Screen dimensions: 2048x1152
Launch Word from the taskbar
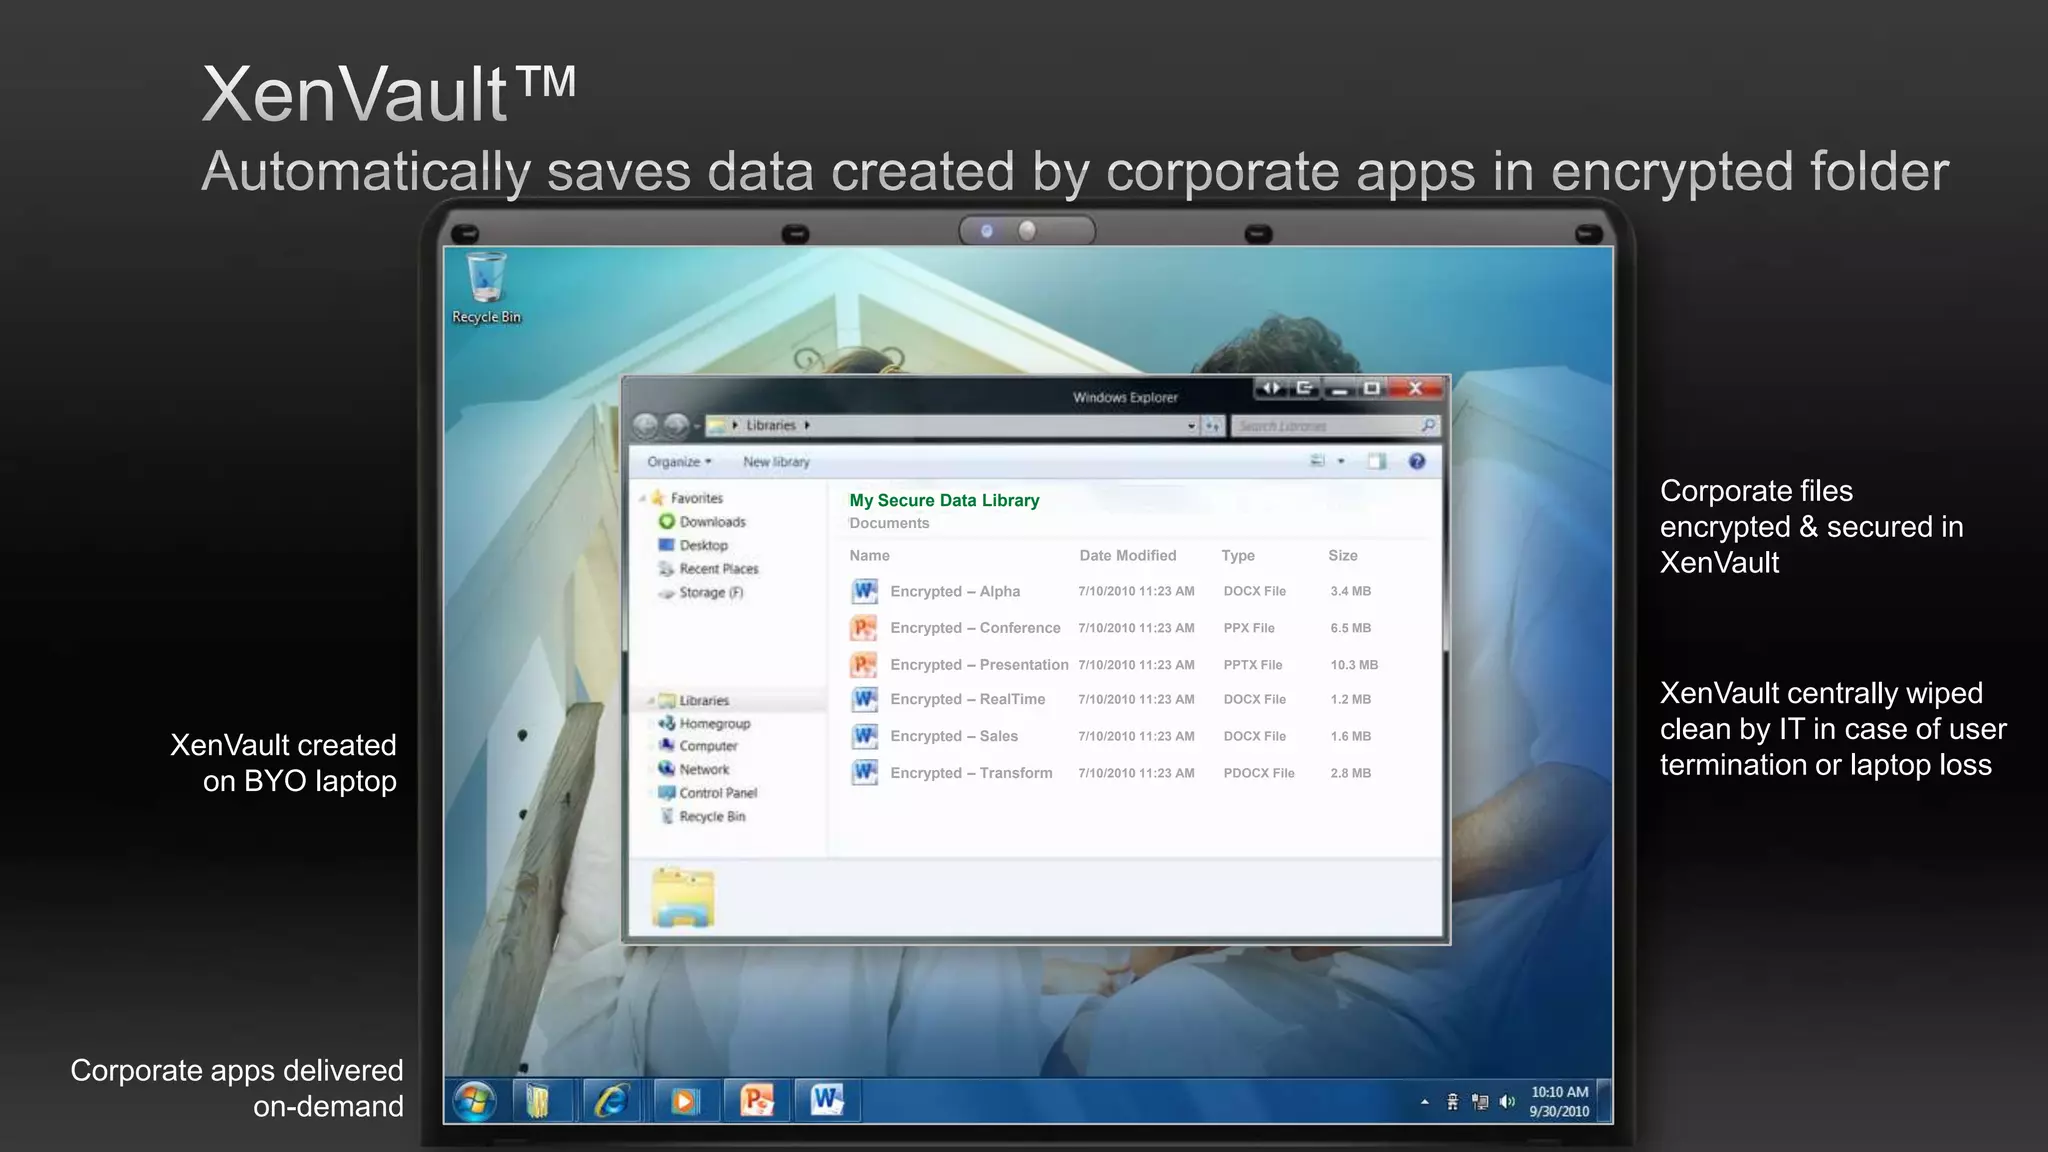click(x=827, y=1101)
